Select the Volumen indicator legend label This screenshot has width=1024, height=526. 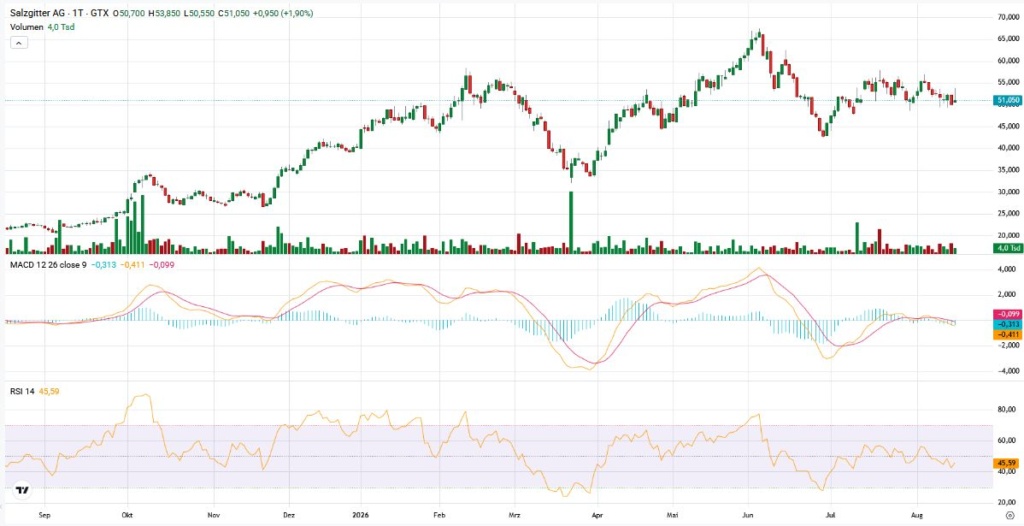pyautogui.click(x=26, y=27)
